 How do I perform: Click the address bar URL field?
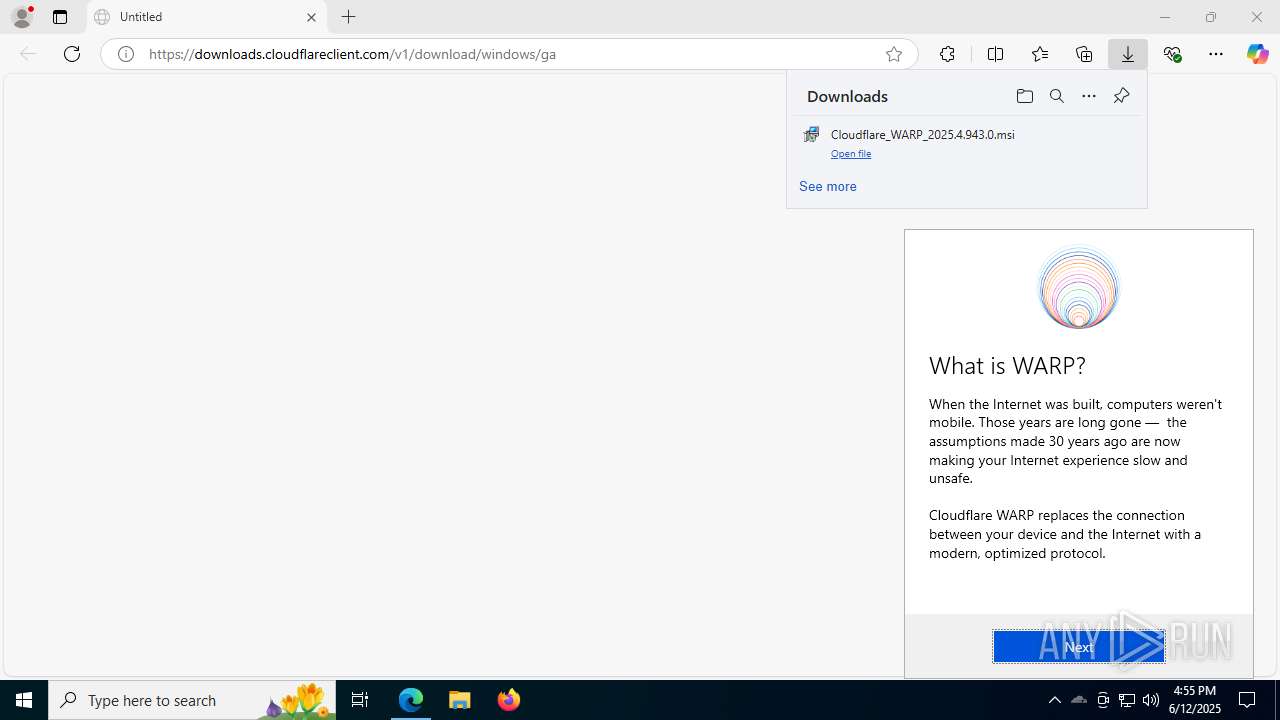point(508,54)
